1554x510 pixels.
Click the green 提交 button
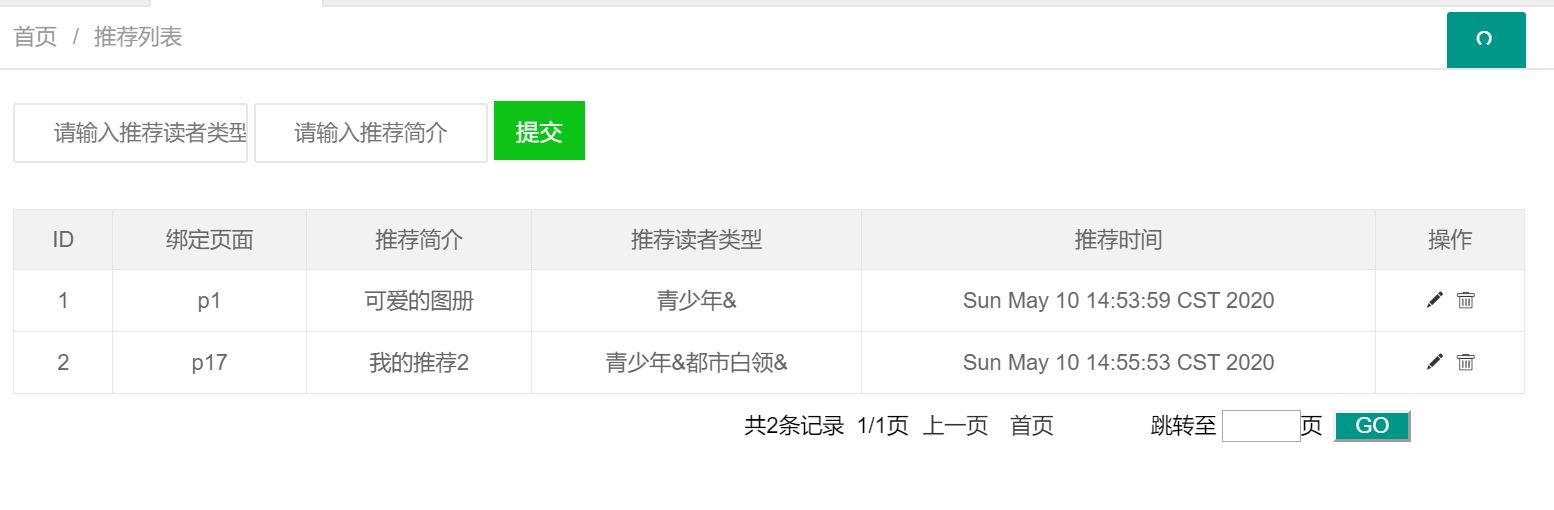pyautogui.click(x=539, y=131)
